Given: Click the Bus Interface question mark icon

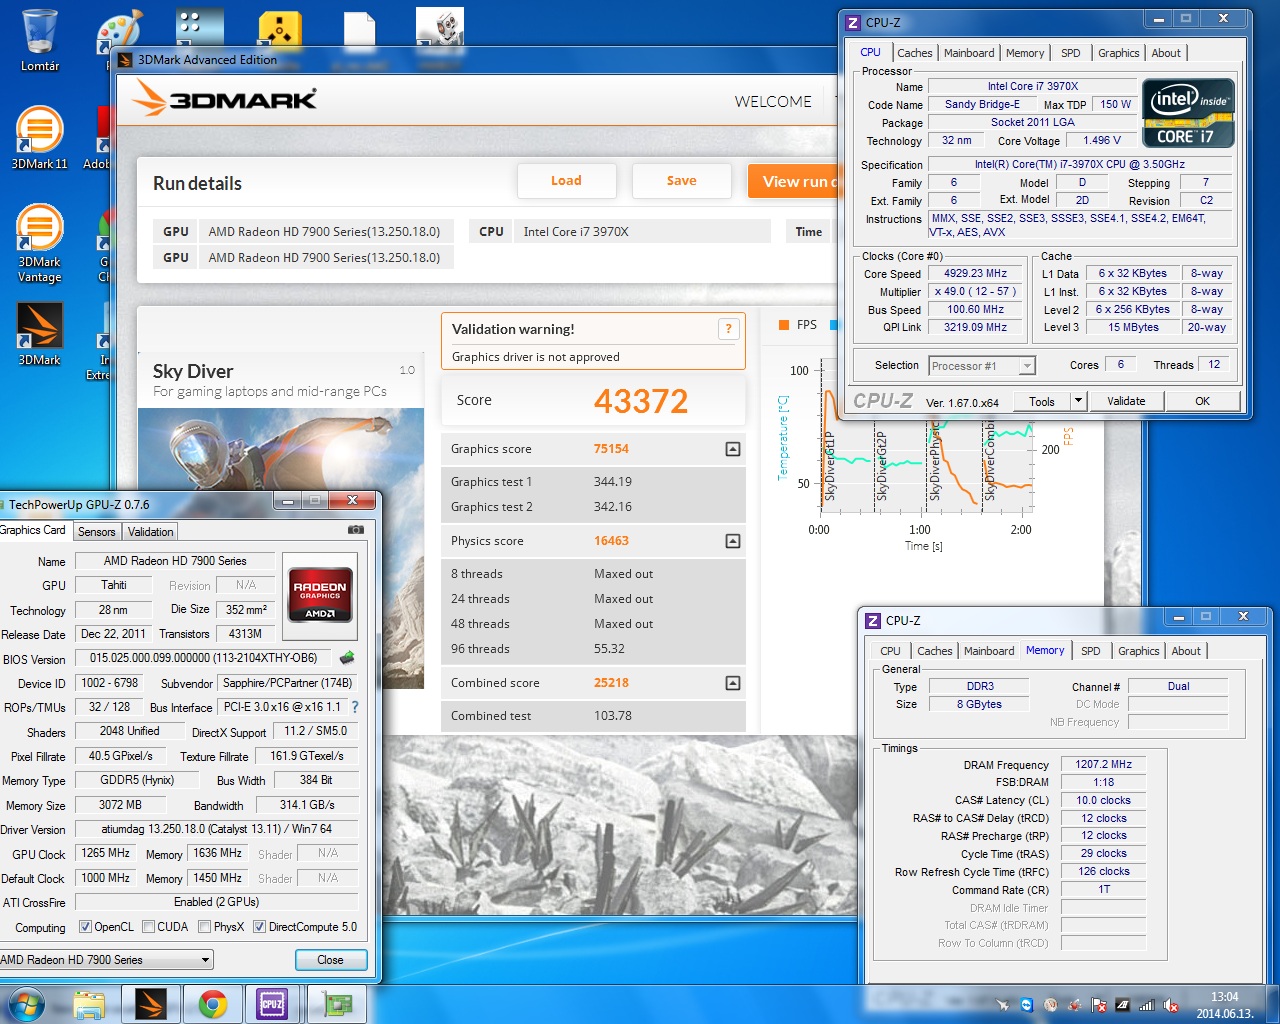Looking at the screenshot, I should coord(355,707).
